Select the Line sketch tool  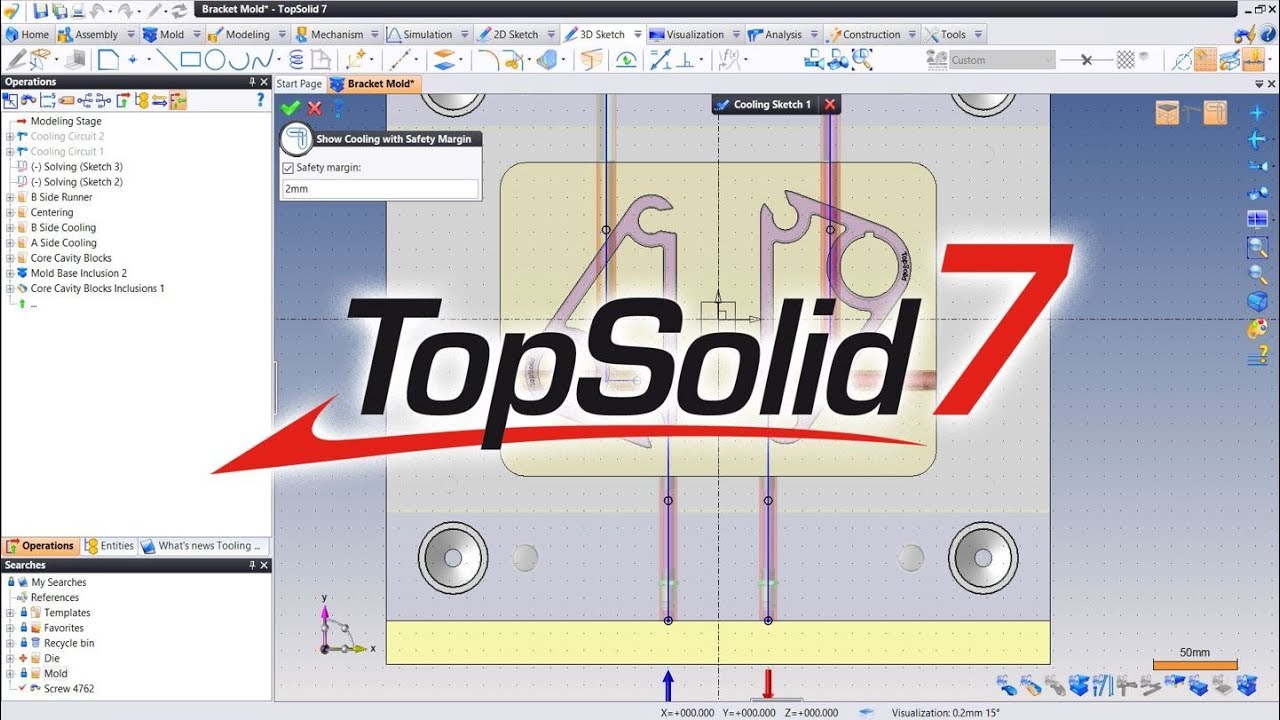(x=166, y=59)
